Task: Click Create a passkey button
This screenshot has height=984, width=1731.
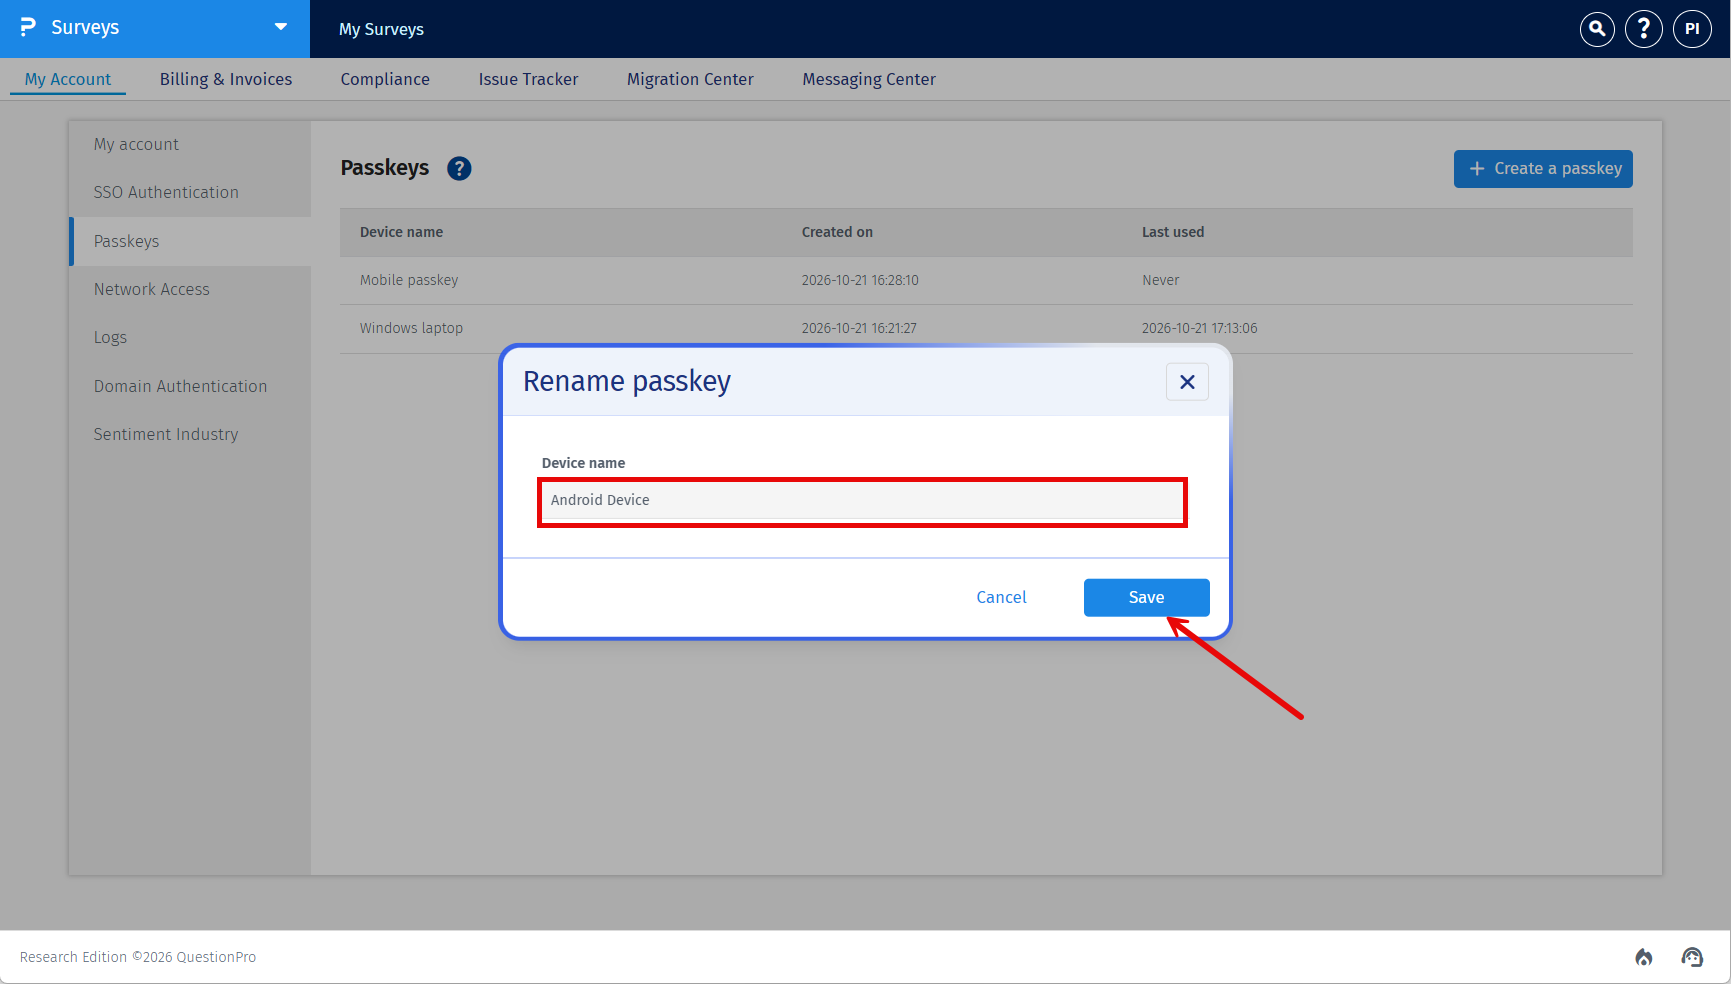Action: click(1543, 169)
